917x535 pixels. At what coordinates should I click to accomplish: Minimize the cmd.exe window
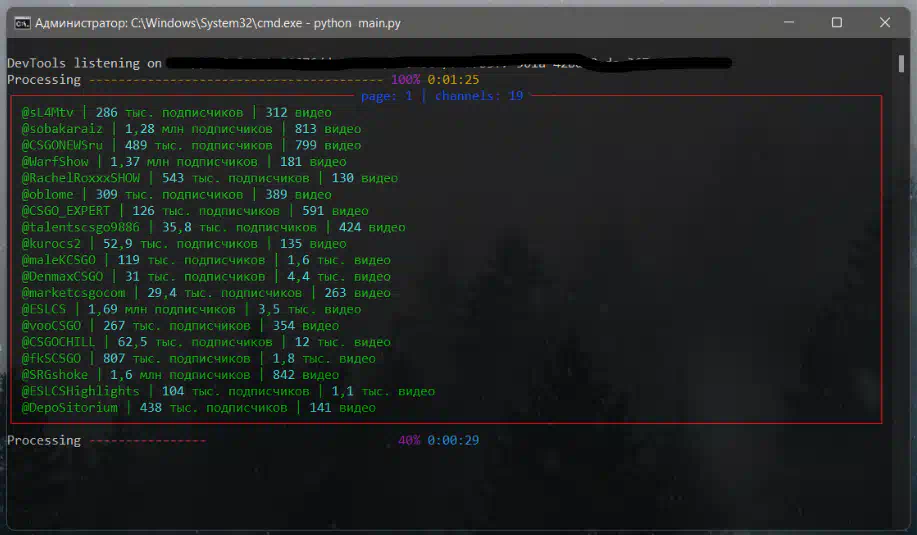pyautogui.click(x=789, y=23)
